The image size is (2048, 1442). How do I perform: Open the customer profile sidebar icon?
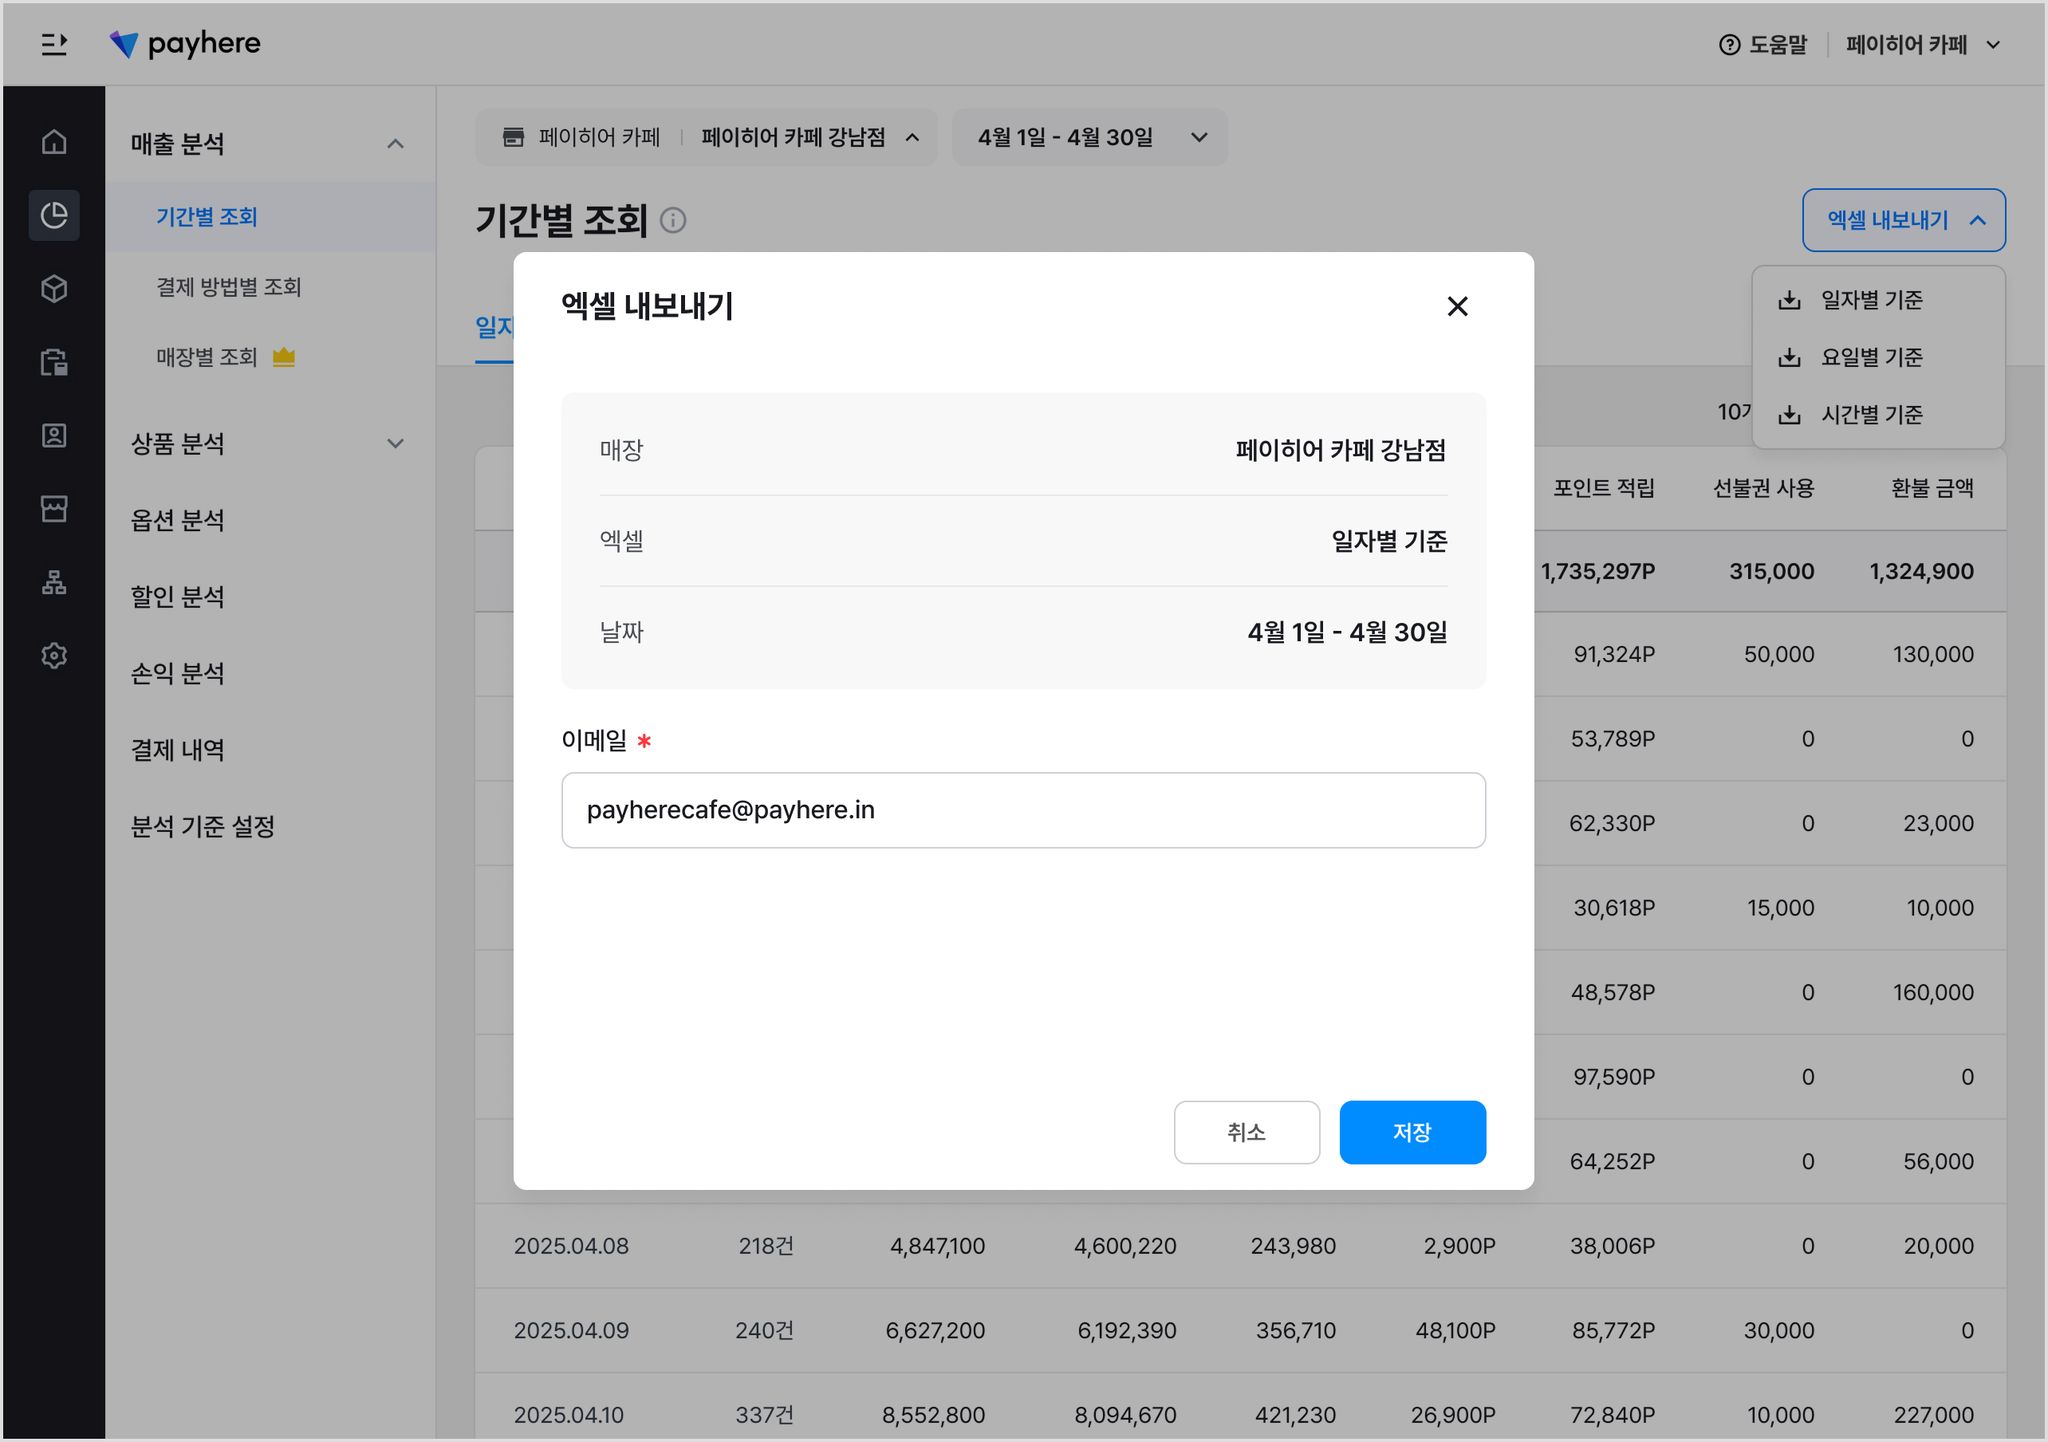[x=54, y=435]
